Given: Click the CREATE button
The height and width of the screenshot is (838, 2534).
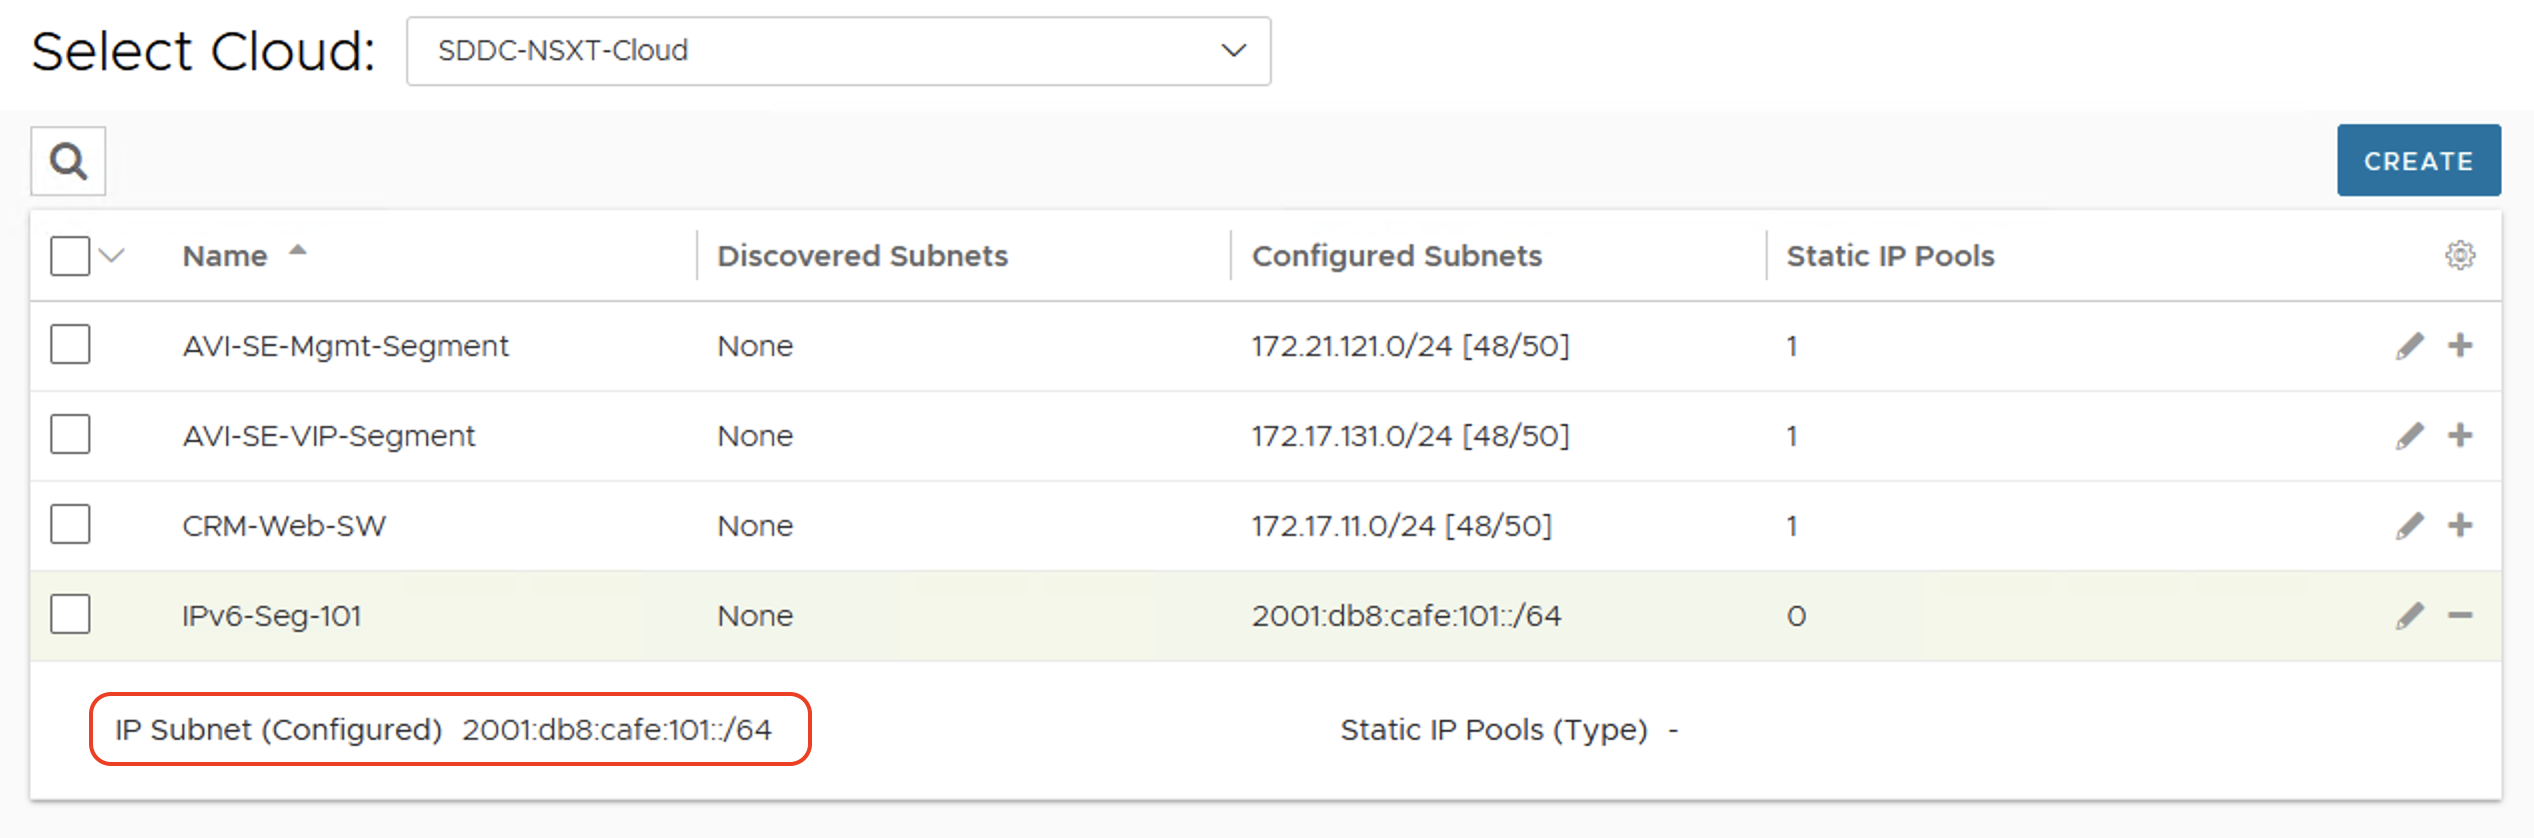Looking at the screenshot, I should [2418, 160].
